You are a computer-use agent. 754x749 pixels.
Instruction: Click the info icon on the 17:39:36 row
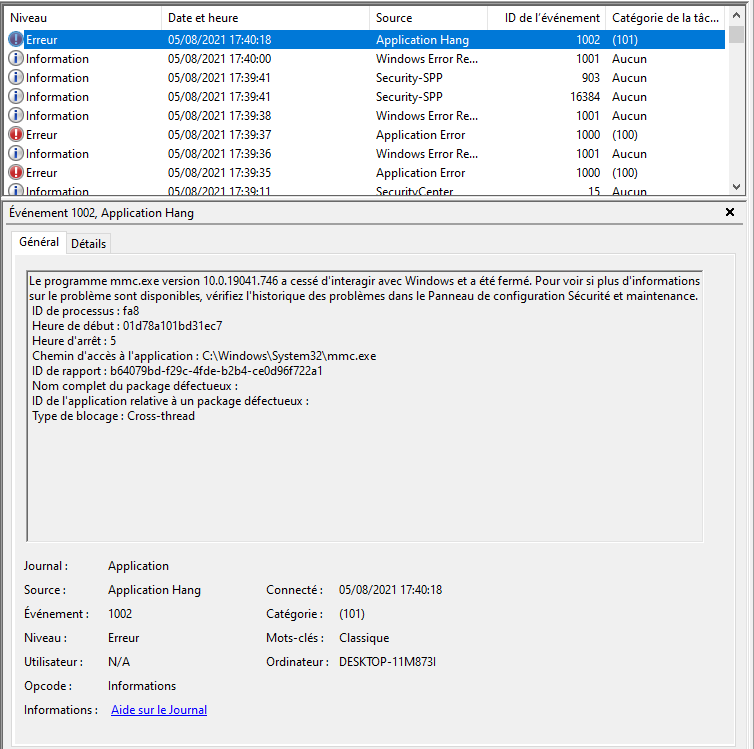coord(16,153)
